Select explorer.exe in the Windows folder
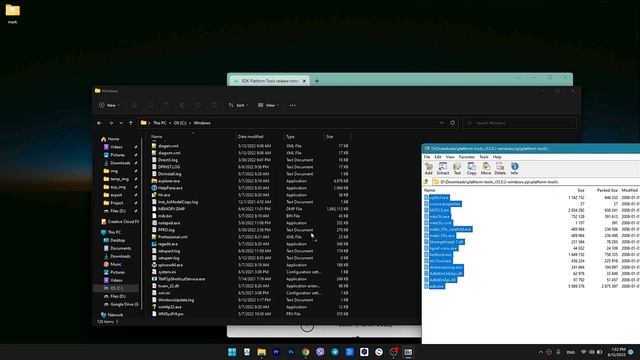The image size is (640, 360). point(169,181)
